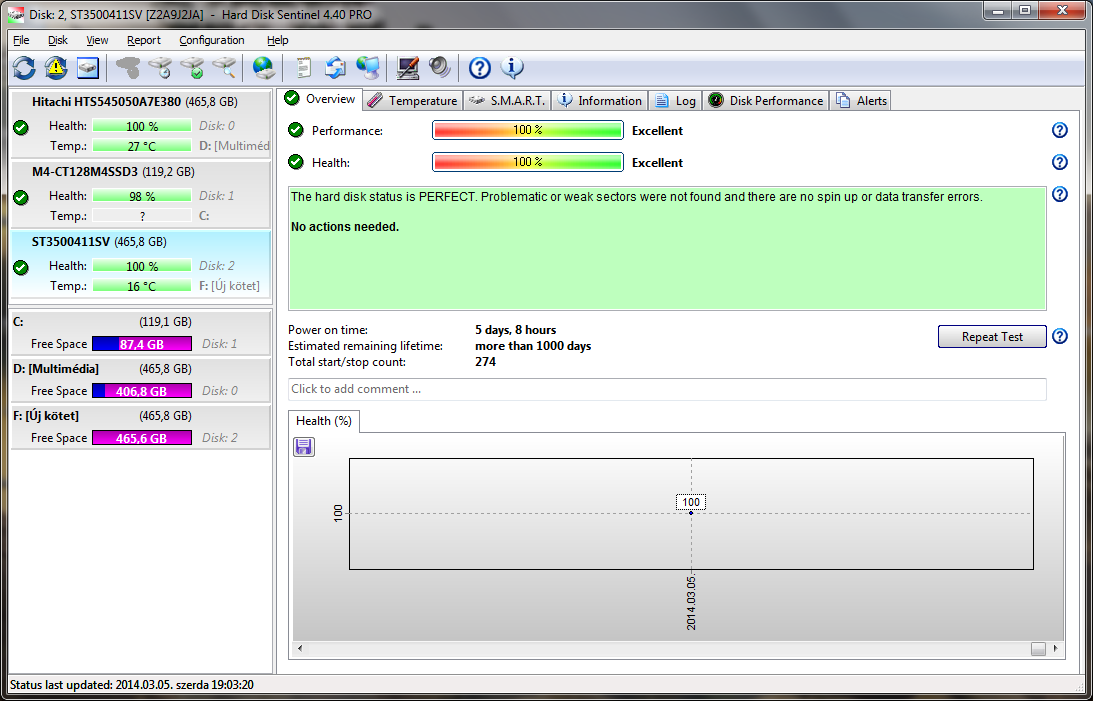Open the File menu
This screenshot has width=1093, height=701.
click(x=21, y=40)
